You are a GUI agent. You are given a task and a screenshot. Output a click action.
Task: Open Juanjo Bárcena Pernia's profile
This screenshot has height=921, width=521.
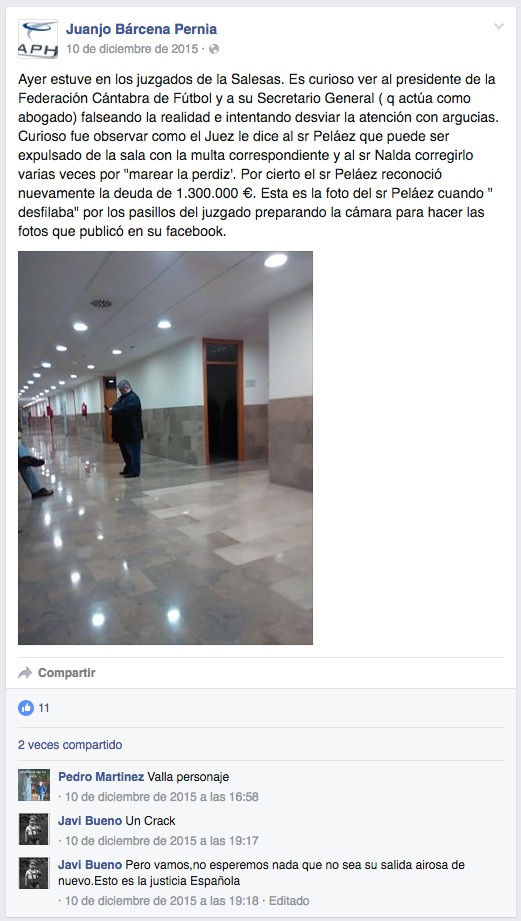click(x=142, y=29)
